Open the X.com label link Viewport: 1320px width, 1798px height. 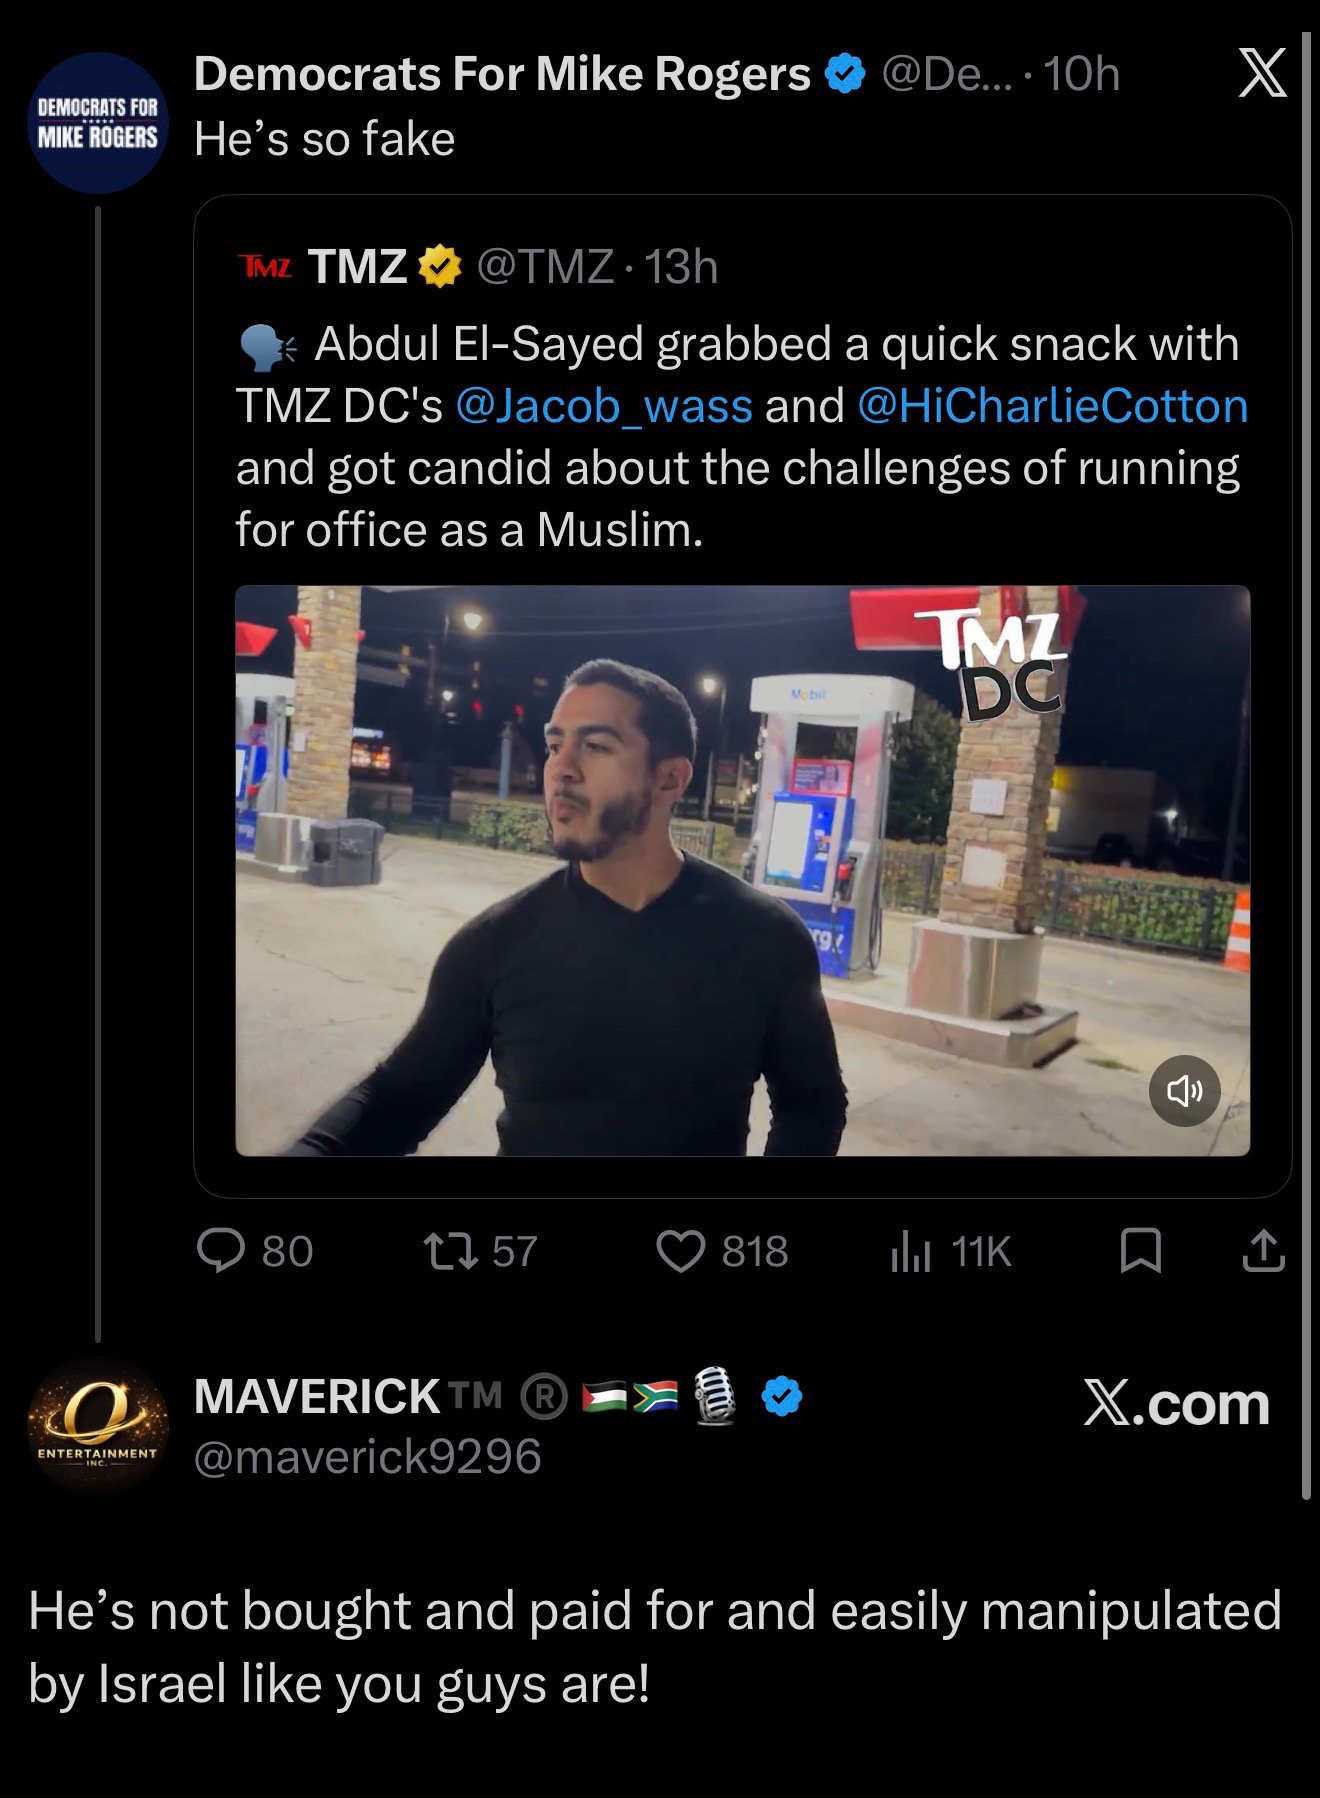(1177, 1403)
